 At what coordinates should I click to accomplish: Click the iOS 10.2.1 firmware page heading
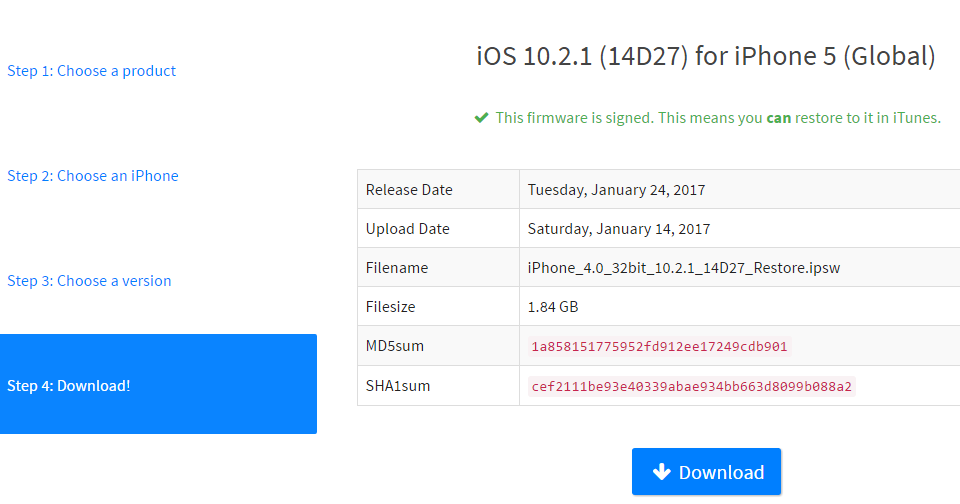tap(706, 56)
